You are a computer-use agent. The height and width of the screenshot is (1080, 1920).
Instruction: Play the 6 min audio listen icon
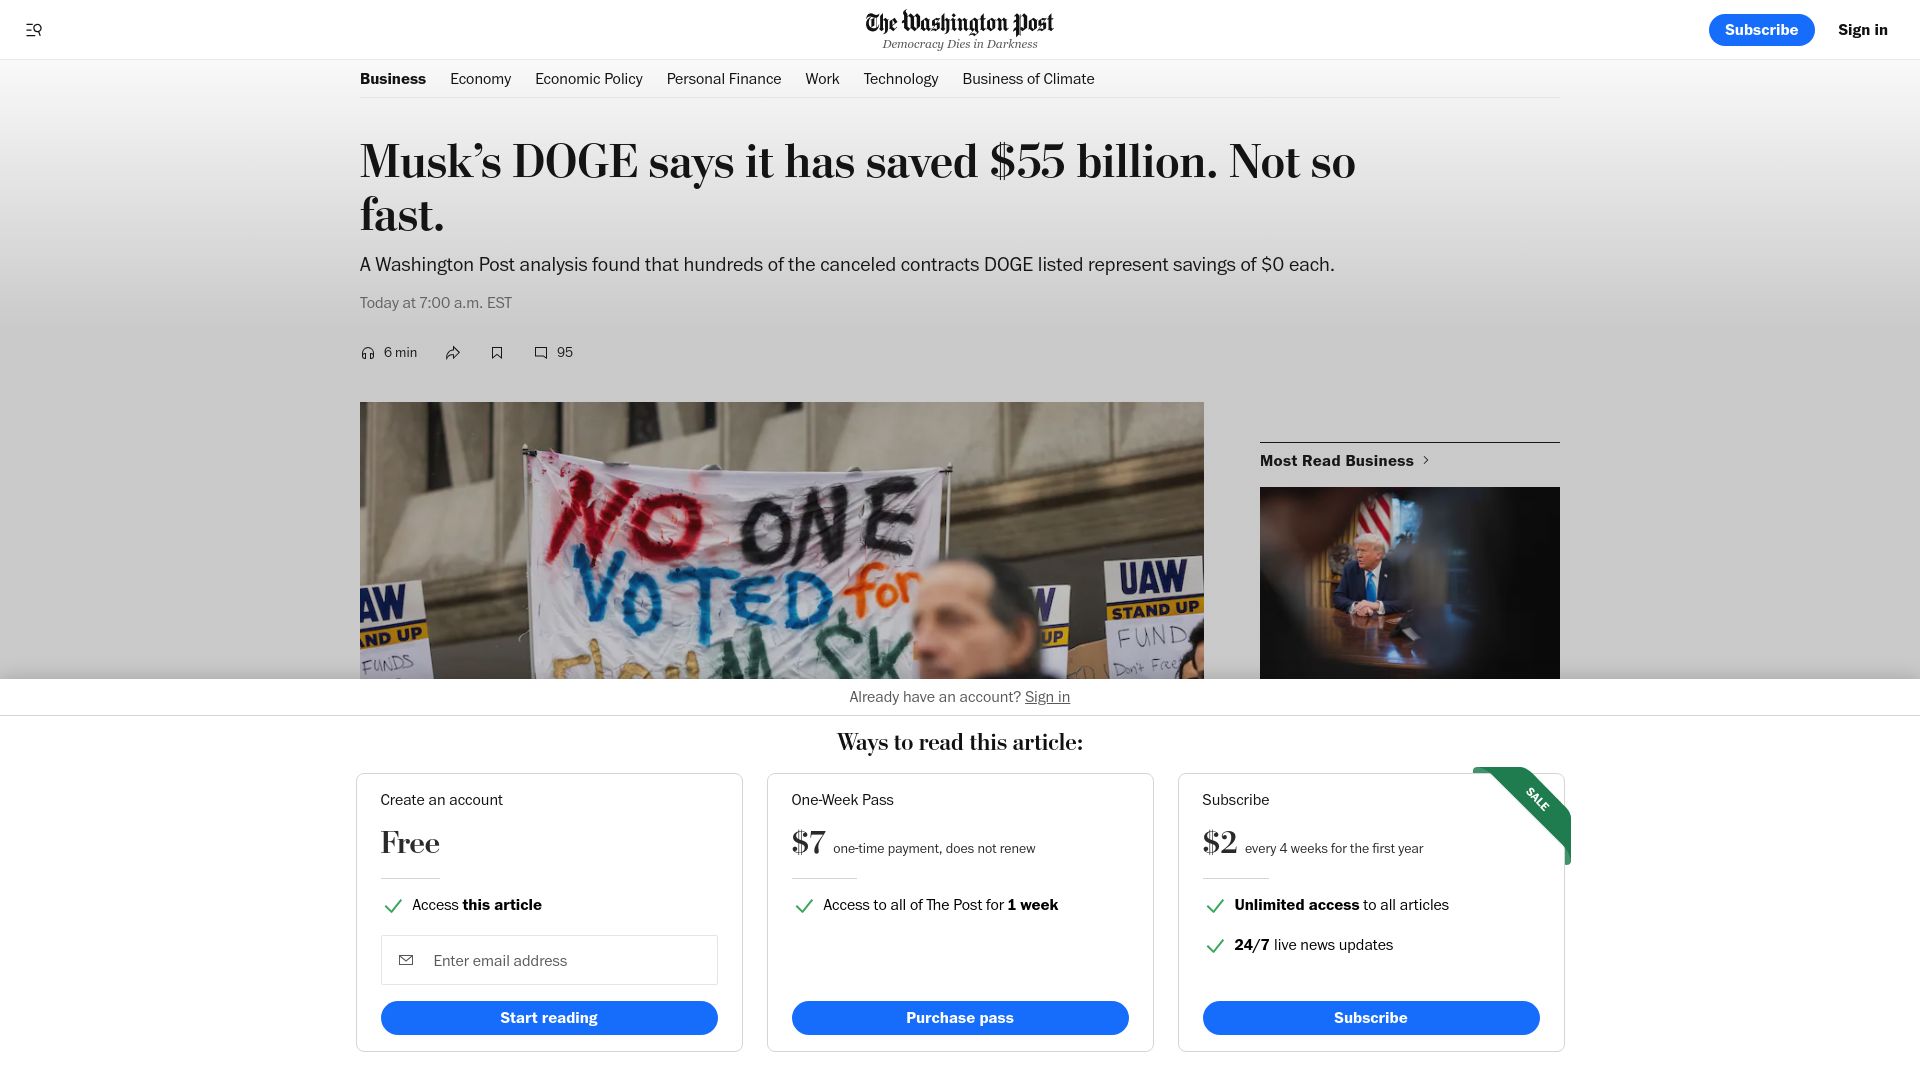pyautogui.click(x=368, y=353)
